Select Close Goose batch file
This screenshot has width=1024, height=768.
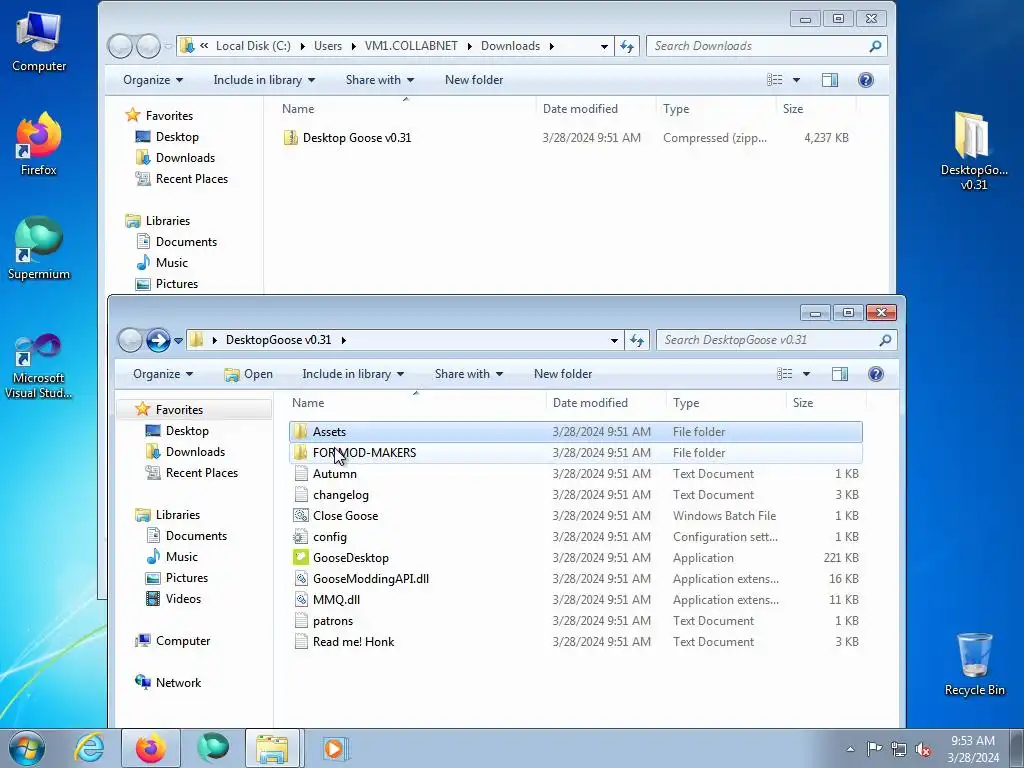(575, 516)
